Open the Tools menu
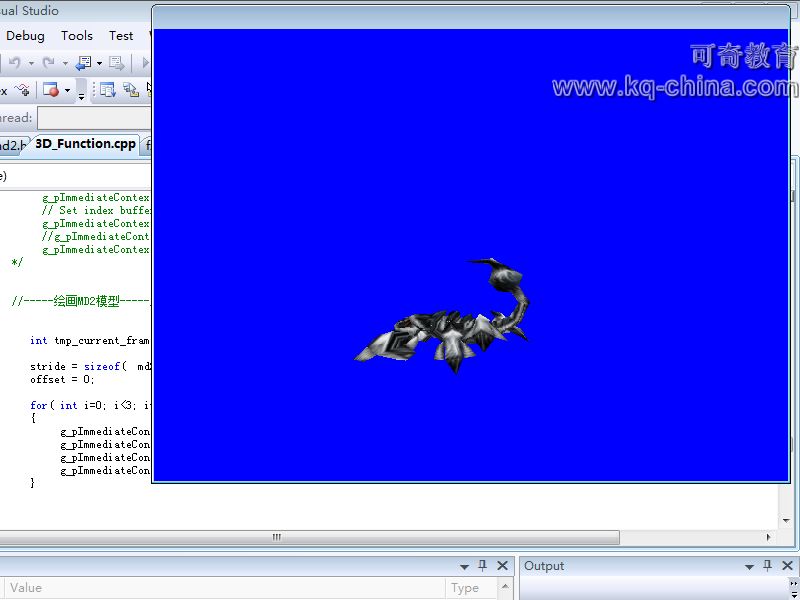Screen dimensions: 800x600 click(77, 35)
